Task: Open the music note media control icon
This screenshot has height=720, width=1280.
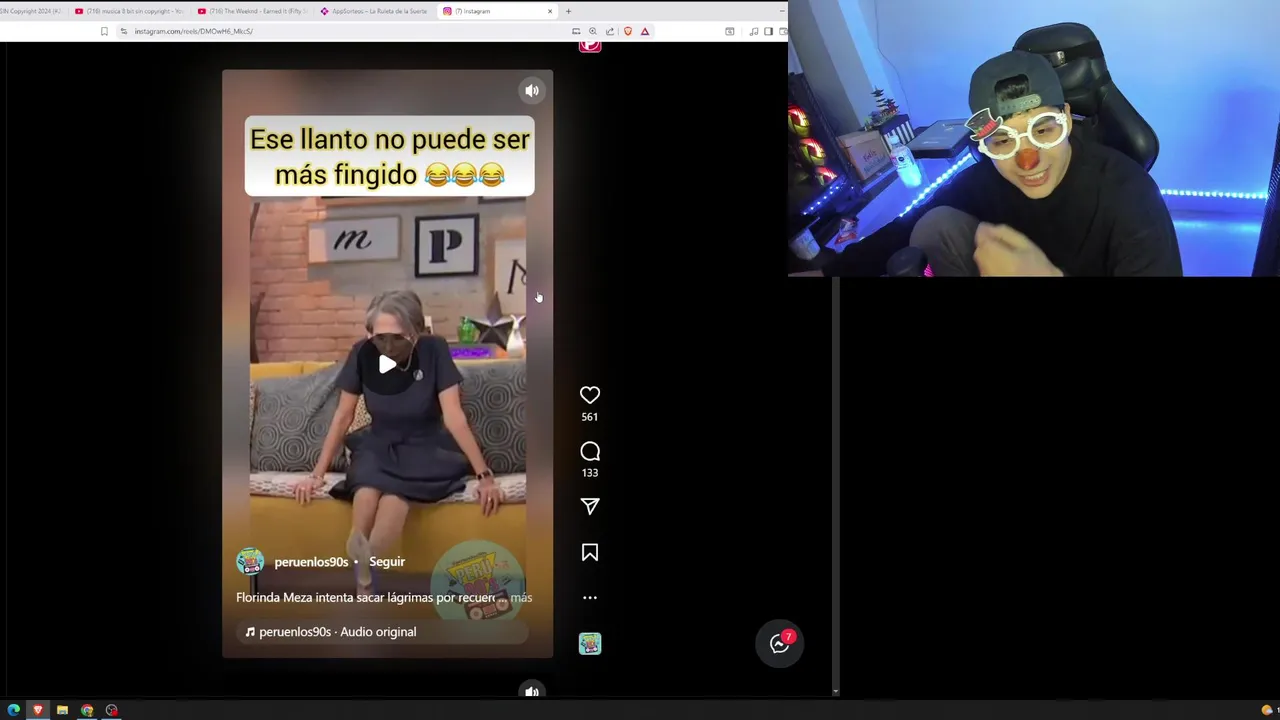Action: pos(754,31)
